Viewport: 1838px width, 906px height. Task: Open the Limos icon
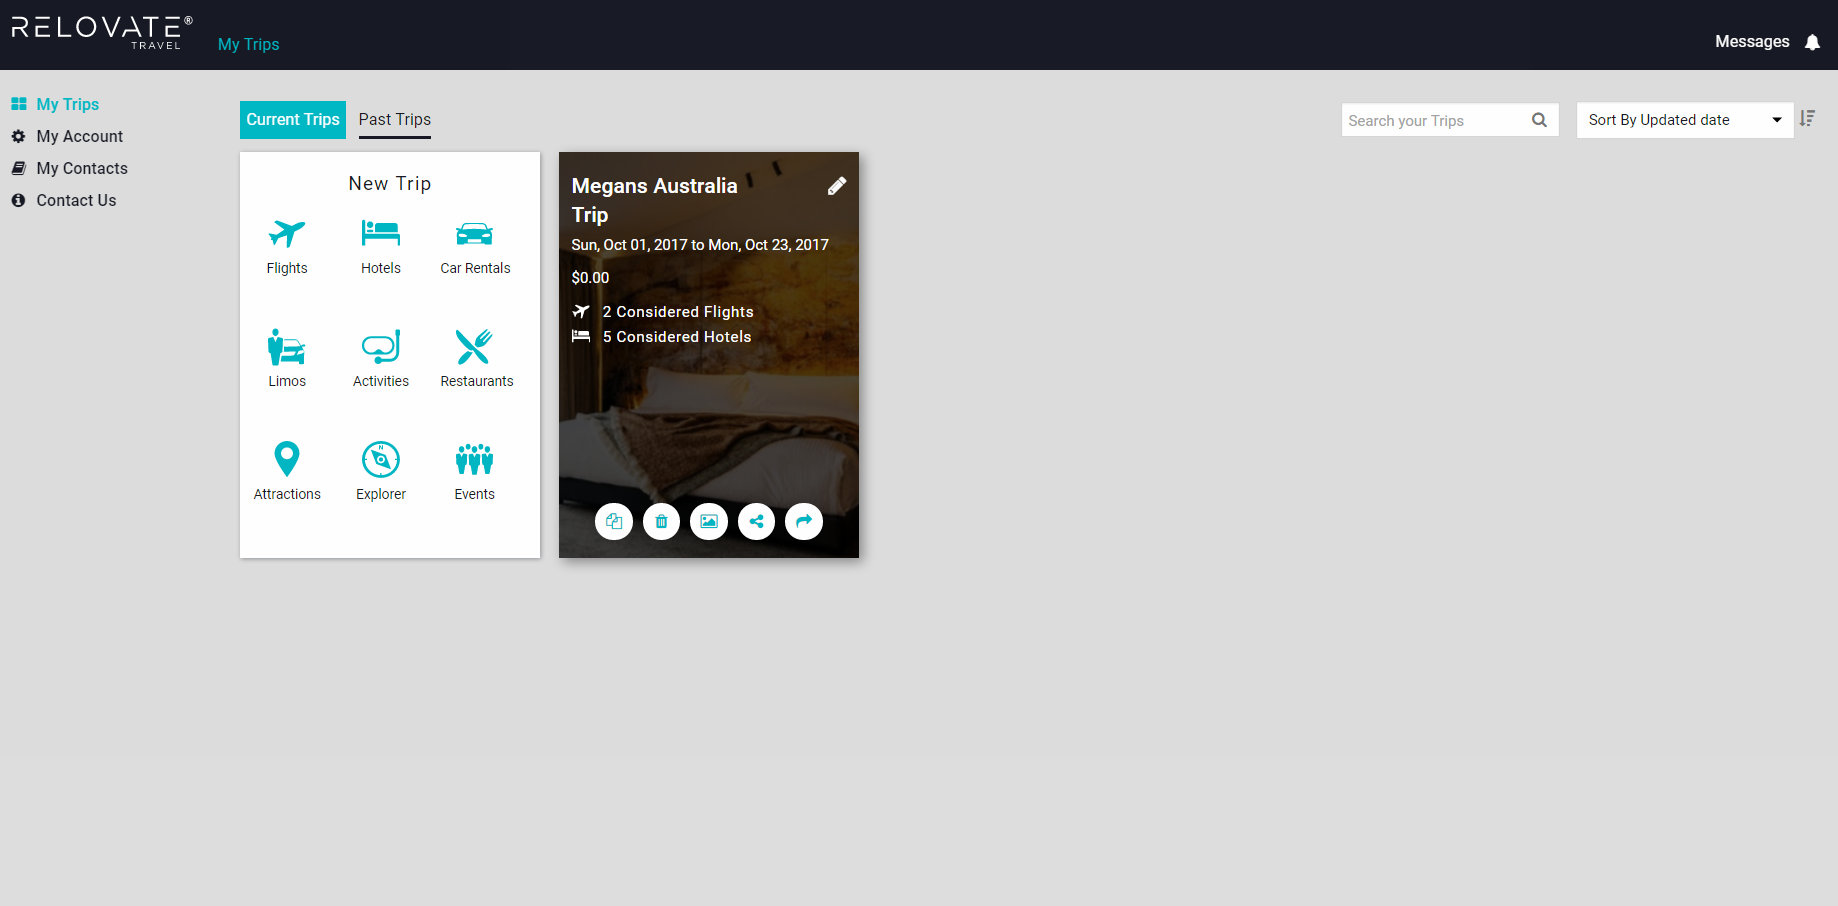point(286,347)
